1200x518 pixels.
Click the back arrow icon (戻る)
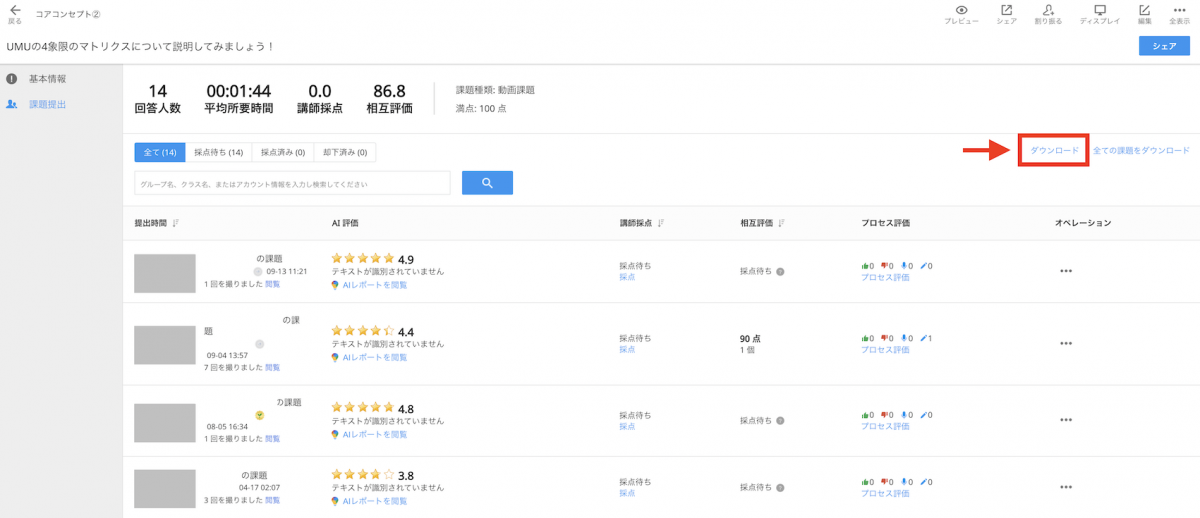(15, 11)
